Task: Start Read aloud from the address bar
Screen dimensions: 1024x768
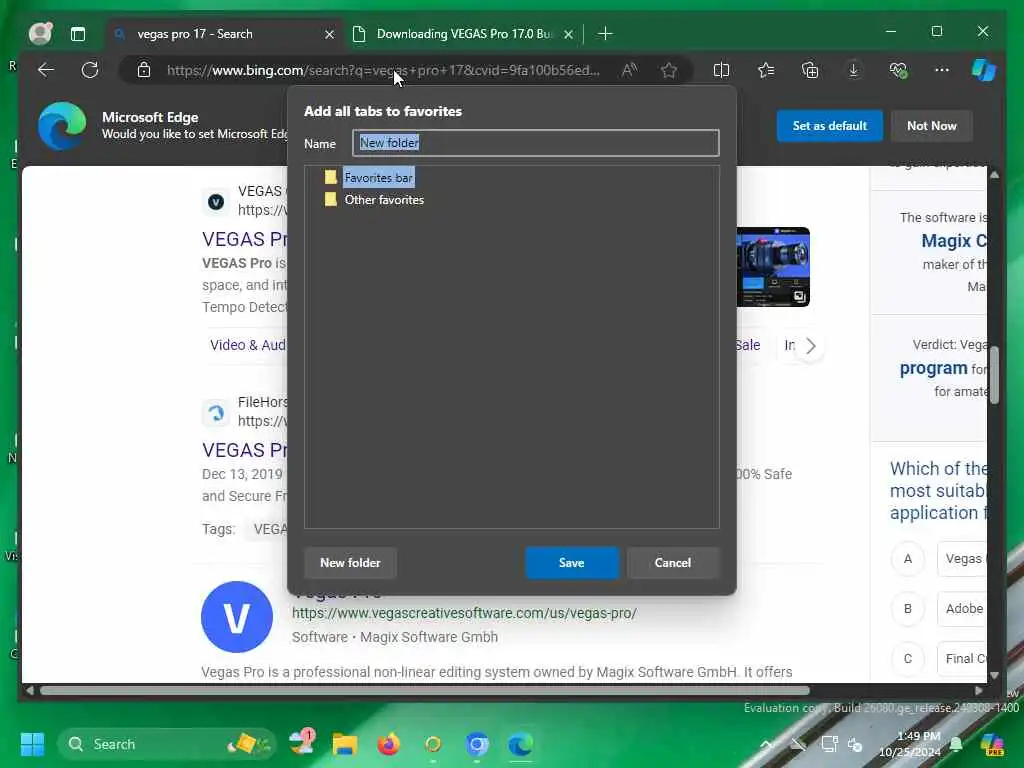Action: 629,70
